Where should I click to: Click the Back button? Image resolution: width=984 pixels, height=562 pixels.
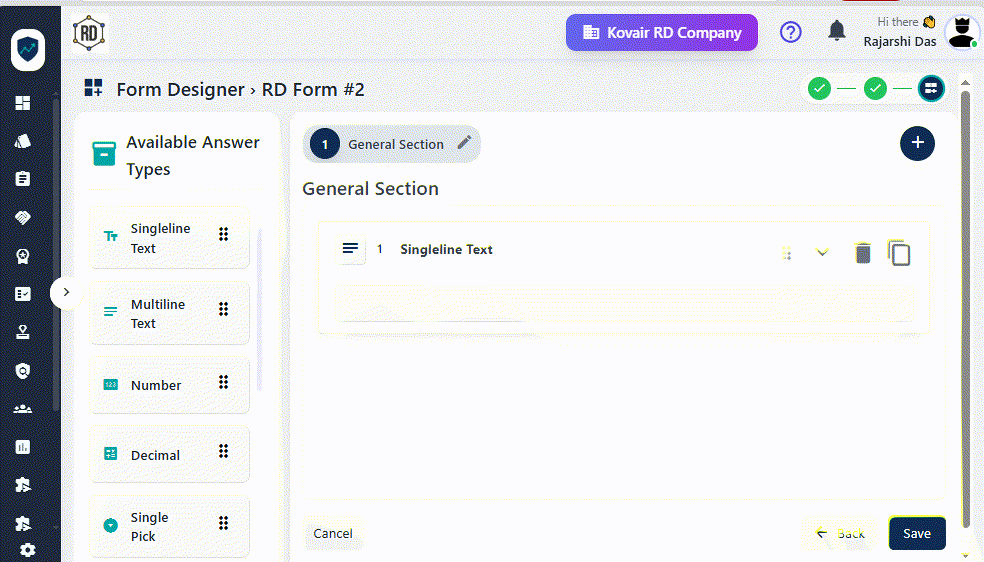point(840,533)
